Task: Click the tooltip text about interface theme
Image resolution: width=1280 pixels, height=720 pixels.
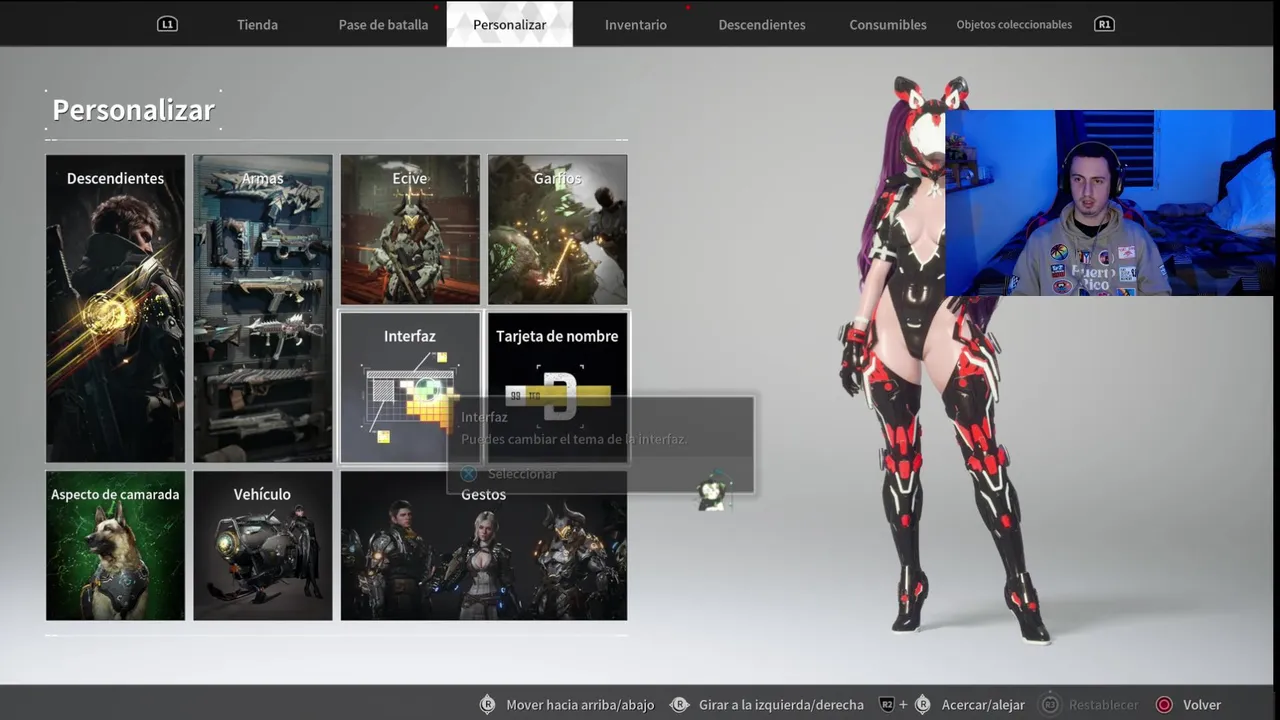Action: click(x=574, y=439)
